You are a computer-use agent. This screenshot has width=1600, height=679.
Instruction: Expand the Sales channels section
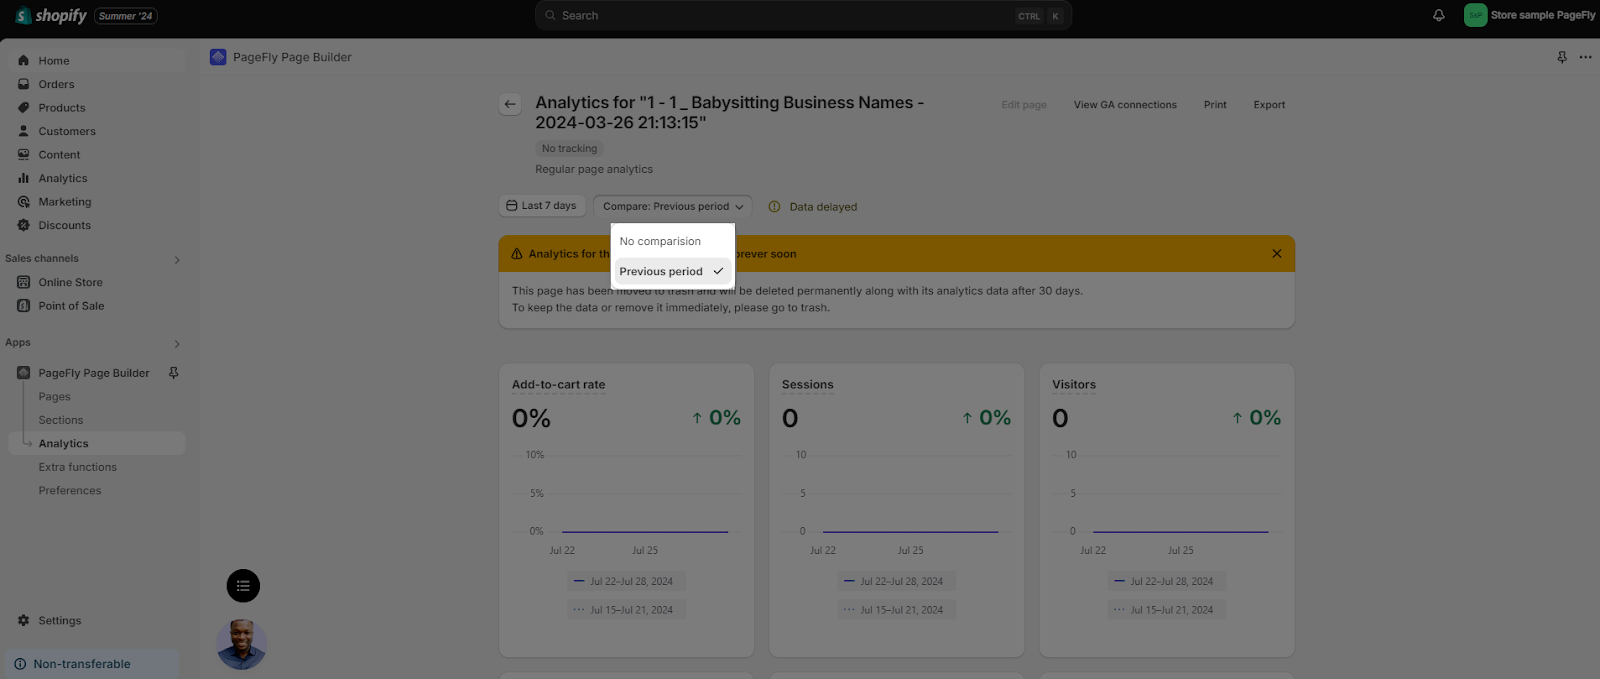(x=177, y=260)
